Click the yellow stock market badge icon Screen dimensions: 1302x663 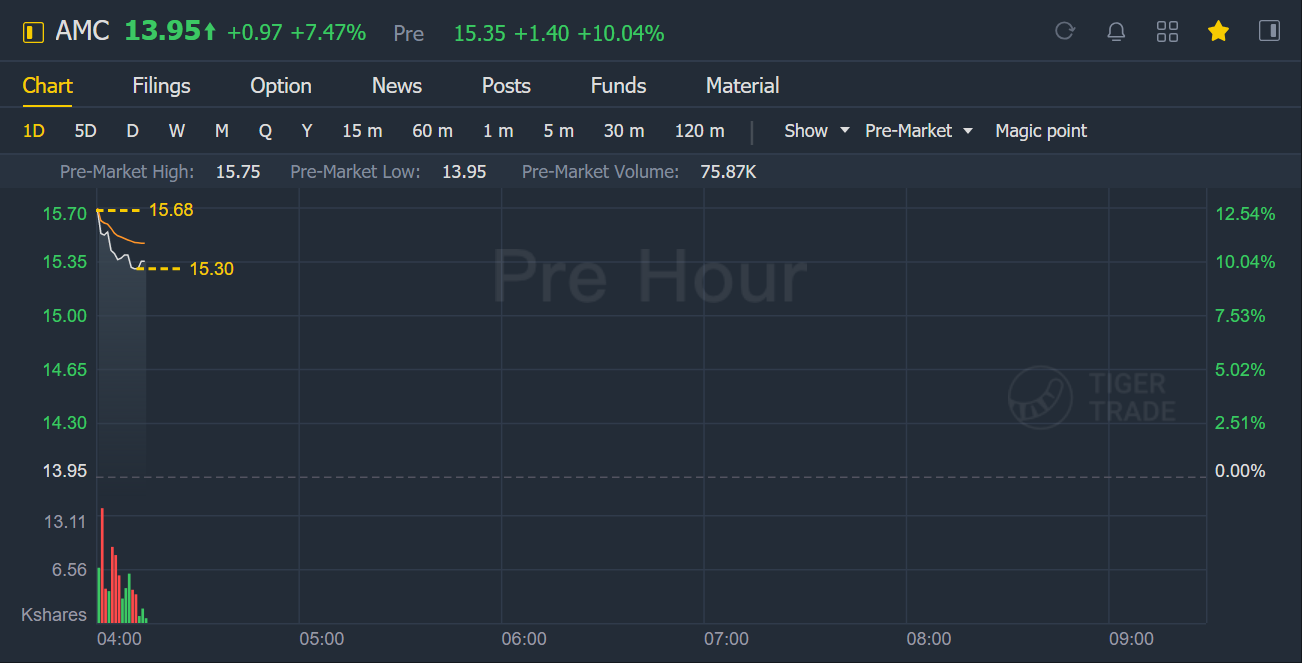(x=33, y=32)
